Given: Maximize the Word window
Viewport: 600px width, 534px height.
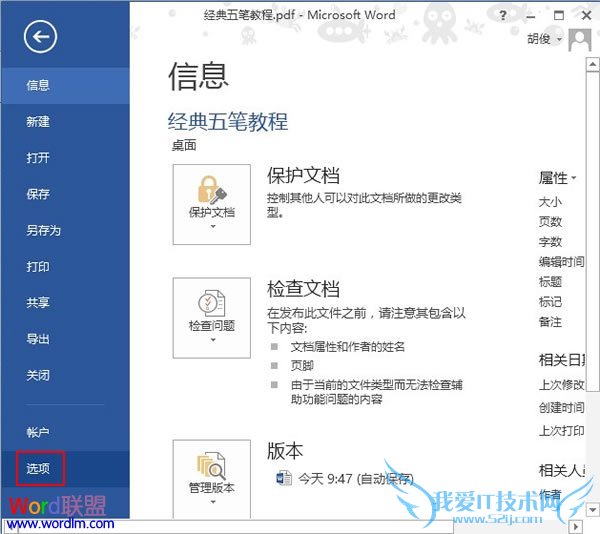Looking at the screenshot, I should pyautogui.click(x=559, y=16).
